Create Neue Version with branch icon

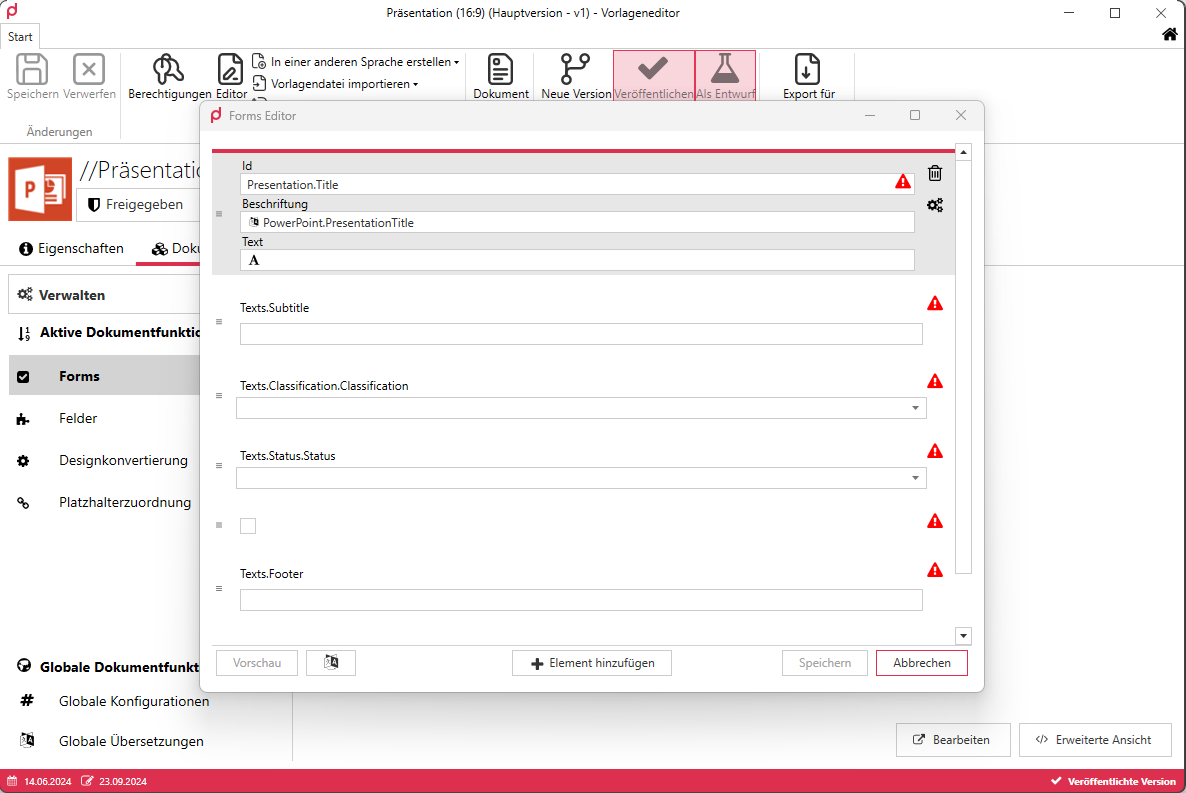(576, 69)
